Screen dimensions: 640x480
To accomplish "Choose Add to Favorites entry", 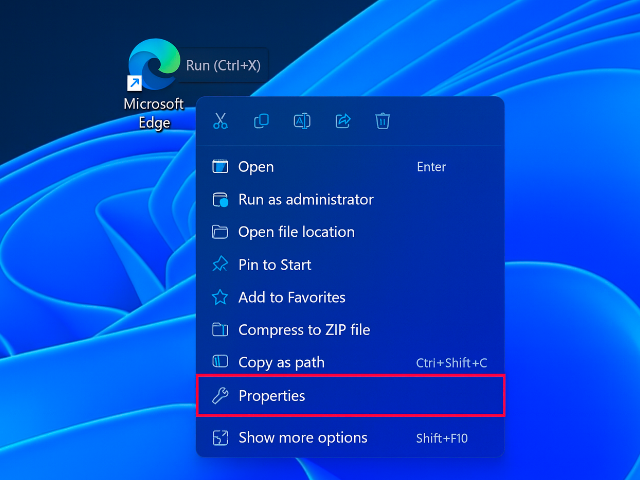I will [291, 297].
